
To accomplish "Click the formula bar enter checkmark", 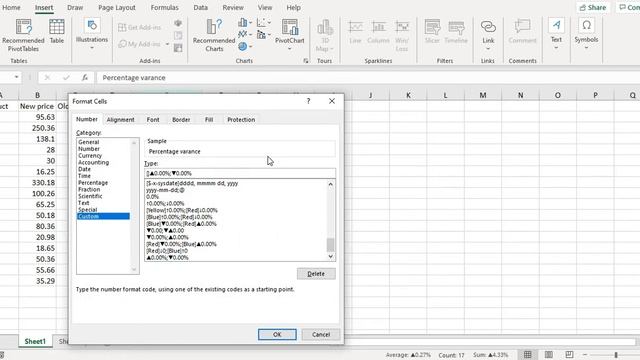I will tap(66, 78).
